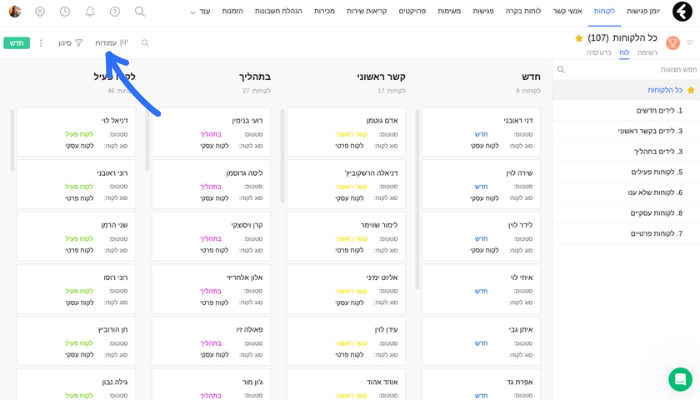Open the recent history clock icon
Viewport: 700px width, 400px height.
65,12
